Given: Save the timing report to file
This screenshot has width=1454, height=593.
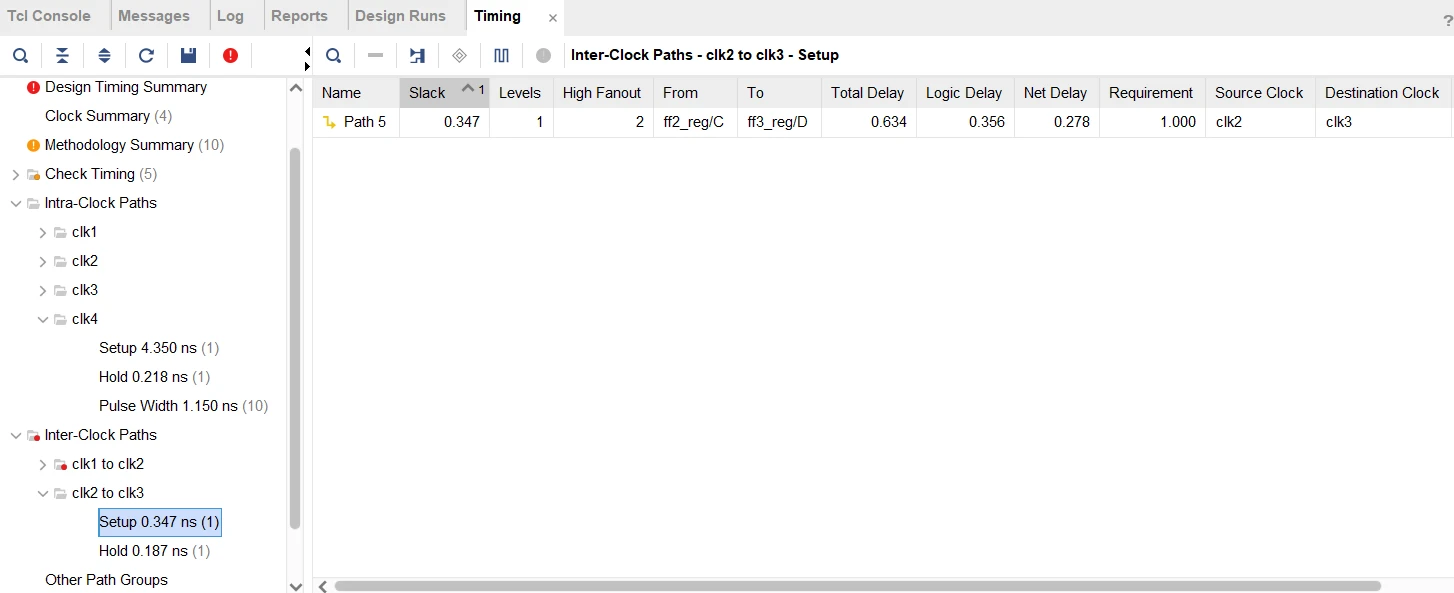Looking at the screenshot, I should point(188,55).
